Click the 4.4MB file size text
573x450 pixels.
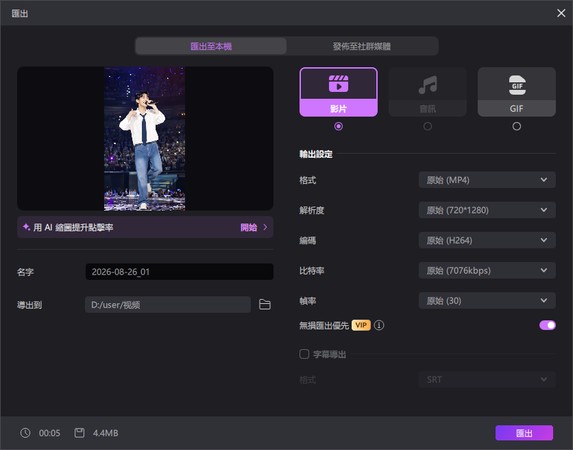click(x=106, y=433)
